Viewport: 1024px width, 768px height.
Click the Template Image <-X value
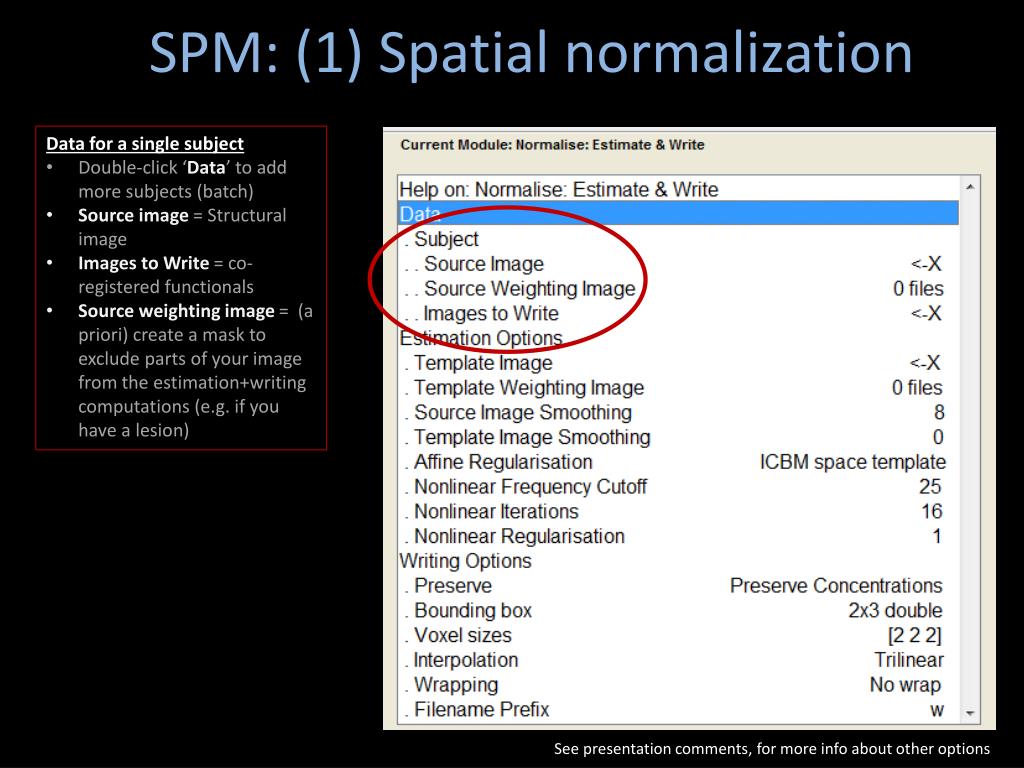925,363
